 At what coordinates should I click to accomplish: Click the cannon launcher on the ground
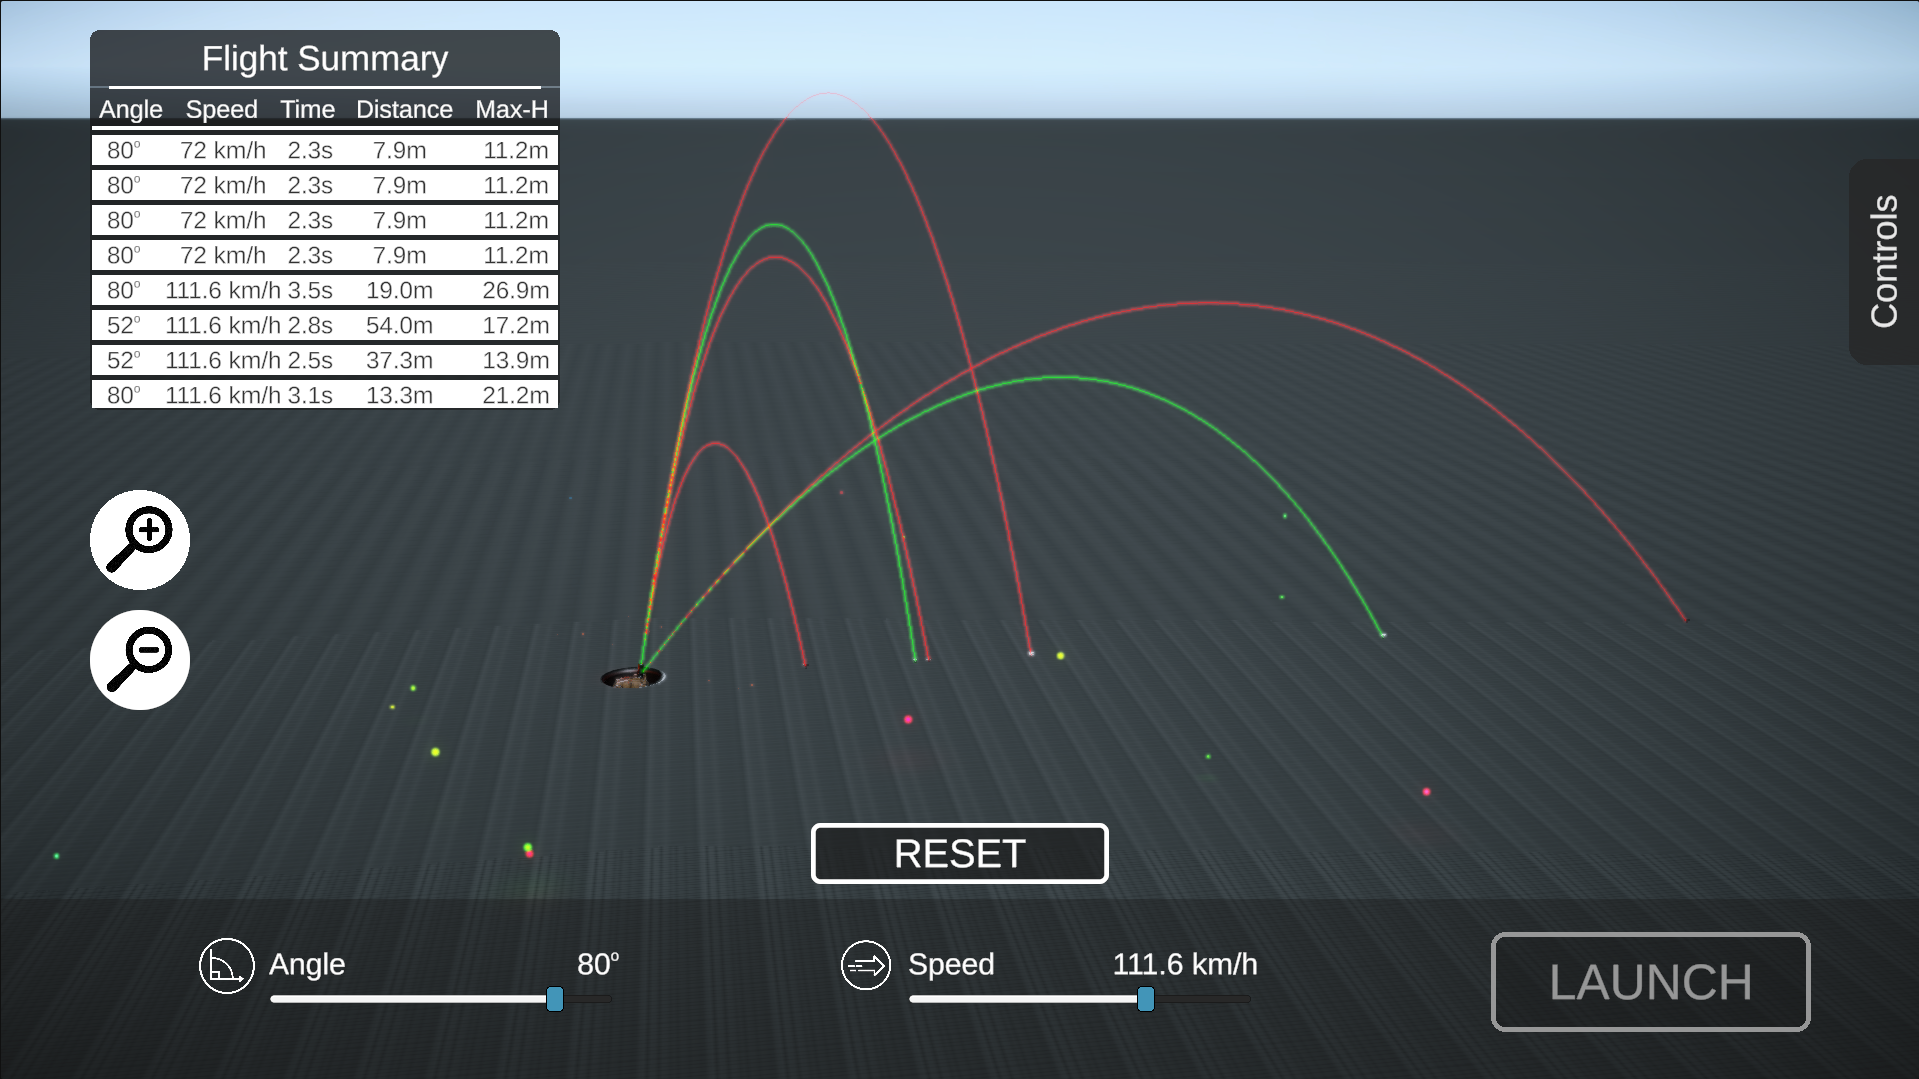pyautogui.click(x=633, y=677)
